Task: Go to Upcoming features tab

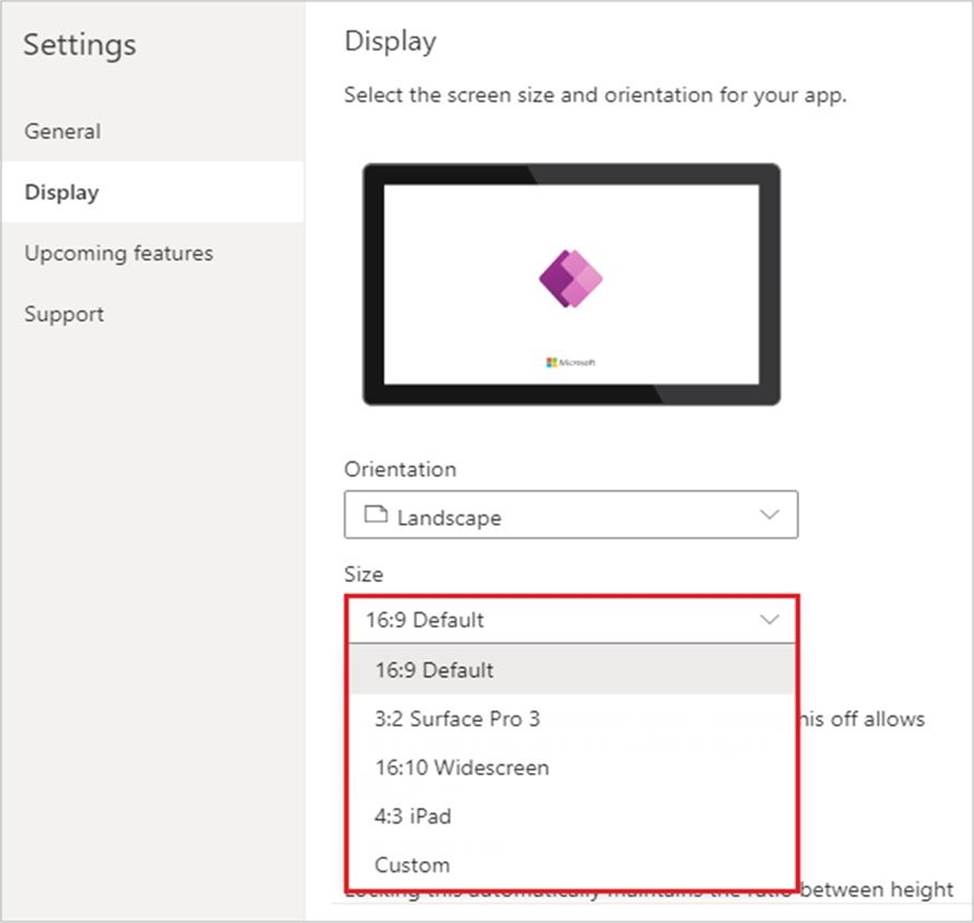Action: coord(119,253)
